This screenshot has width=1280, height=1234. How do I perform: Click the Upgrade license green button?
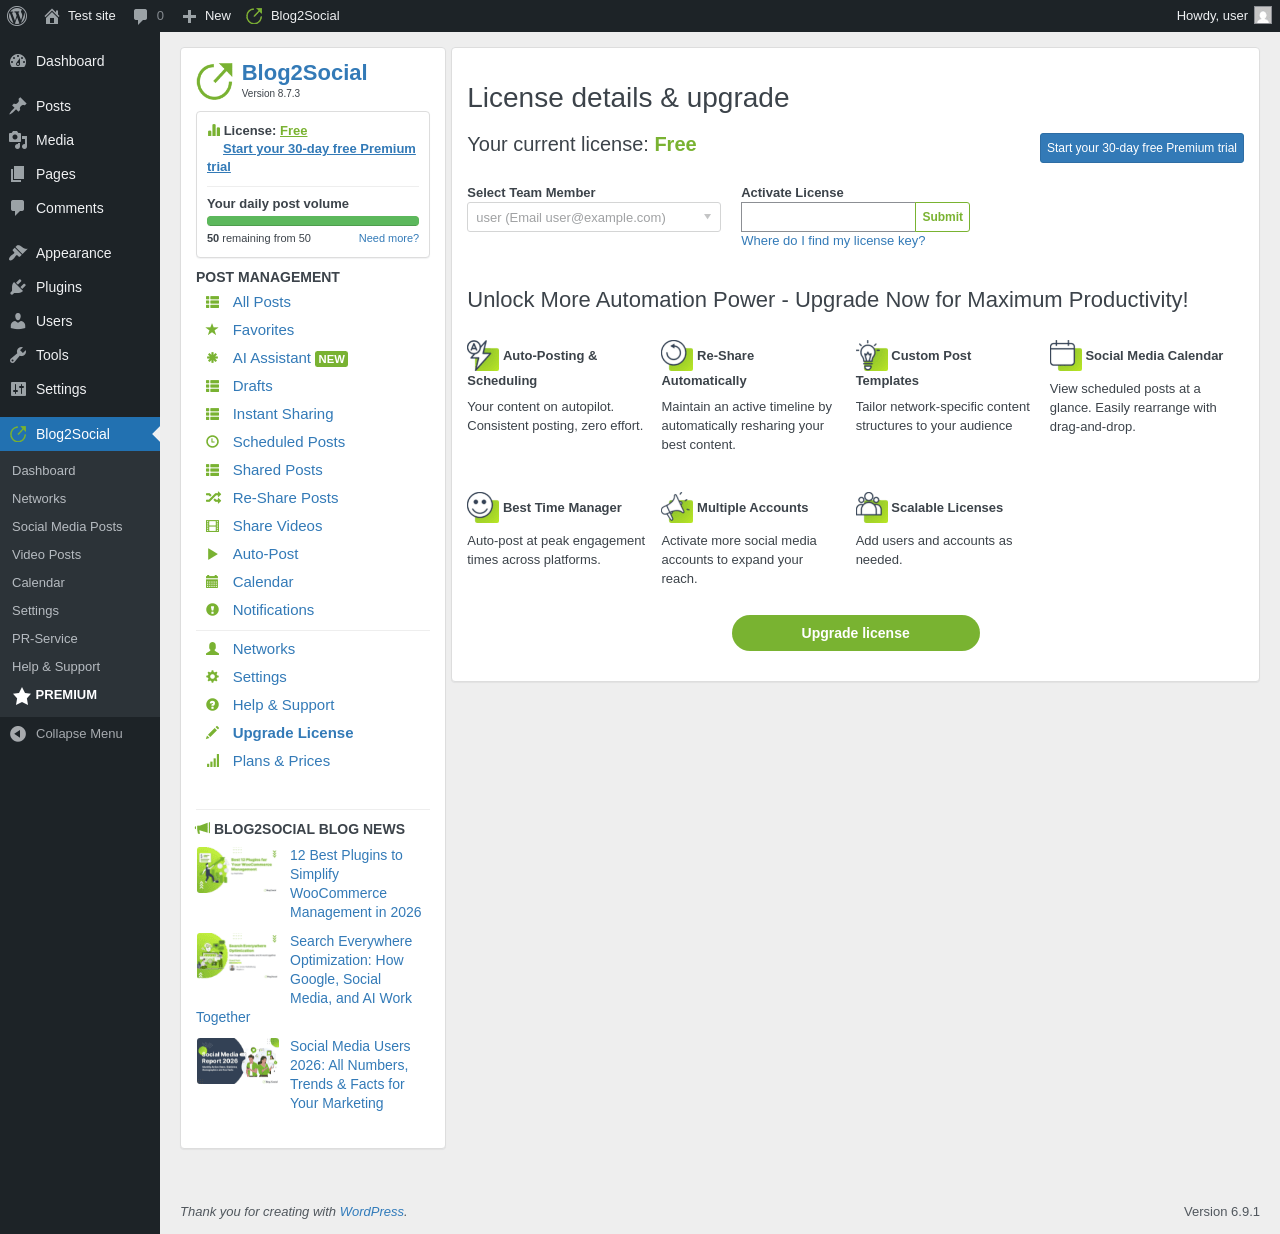point(856,633)
